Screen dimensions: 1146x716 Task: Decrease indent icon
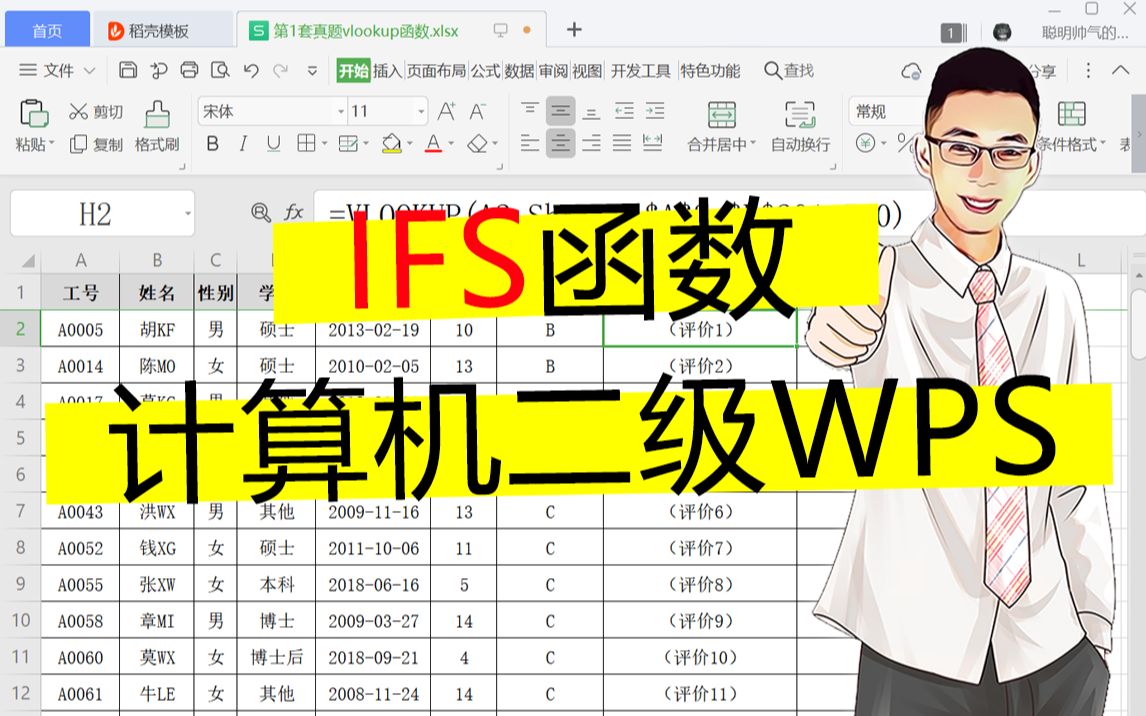(x=624, y=111)
